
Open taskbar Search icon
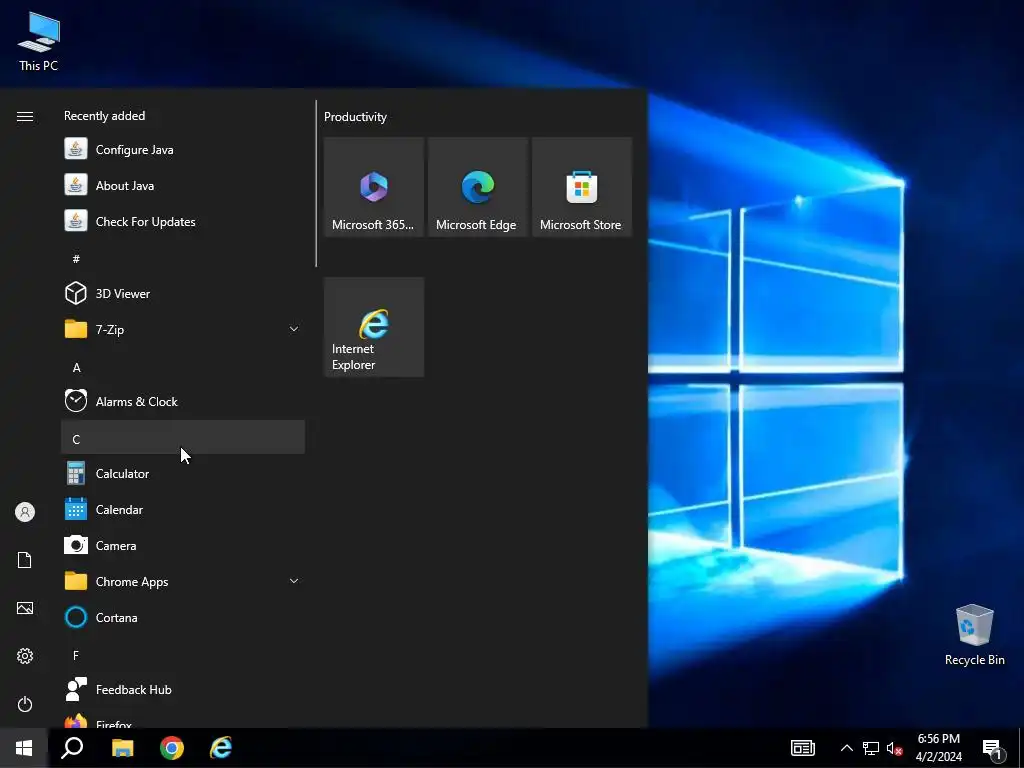click(72, 748)
